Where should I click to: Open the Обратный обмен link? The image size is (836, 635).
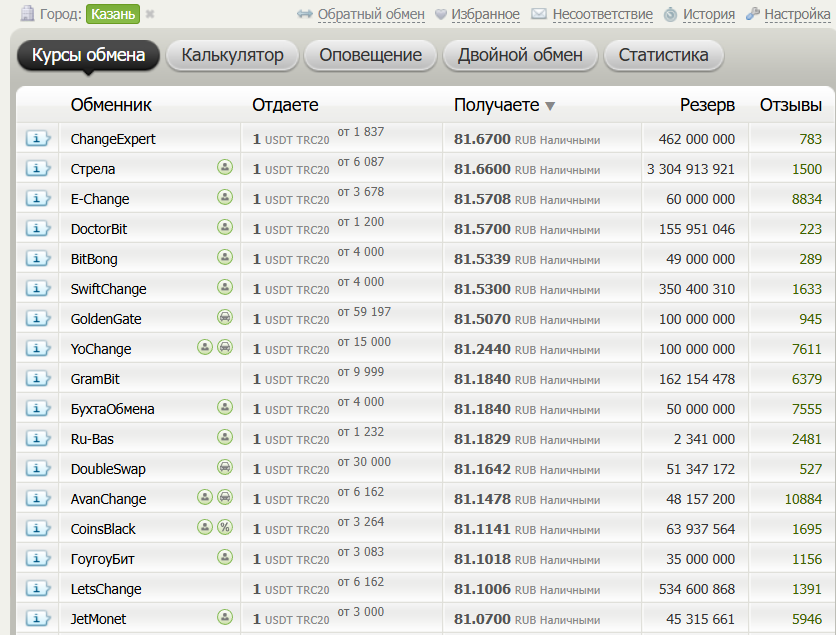pyautogui.click(x=371, y=14)
